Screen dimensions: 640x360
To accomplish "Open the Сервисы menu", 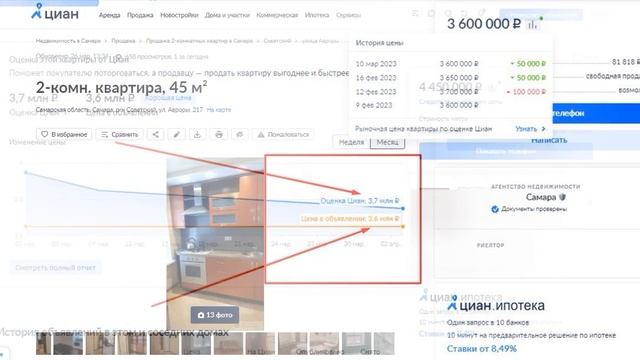I will coord(348,15).
